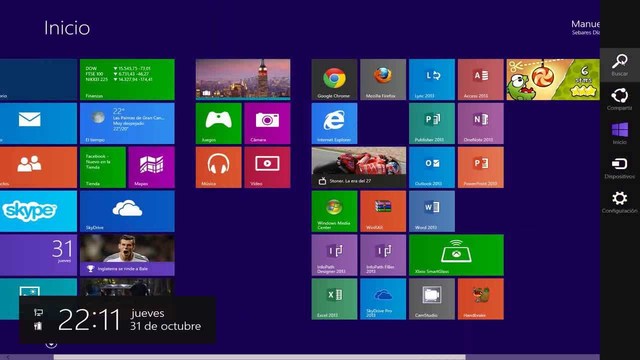Open the SkyDrive Pro 2013 tile
This screenshot has height=360, width=640.
(383, 299)
